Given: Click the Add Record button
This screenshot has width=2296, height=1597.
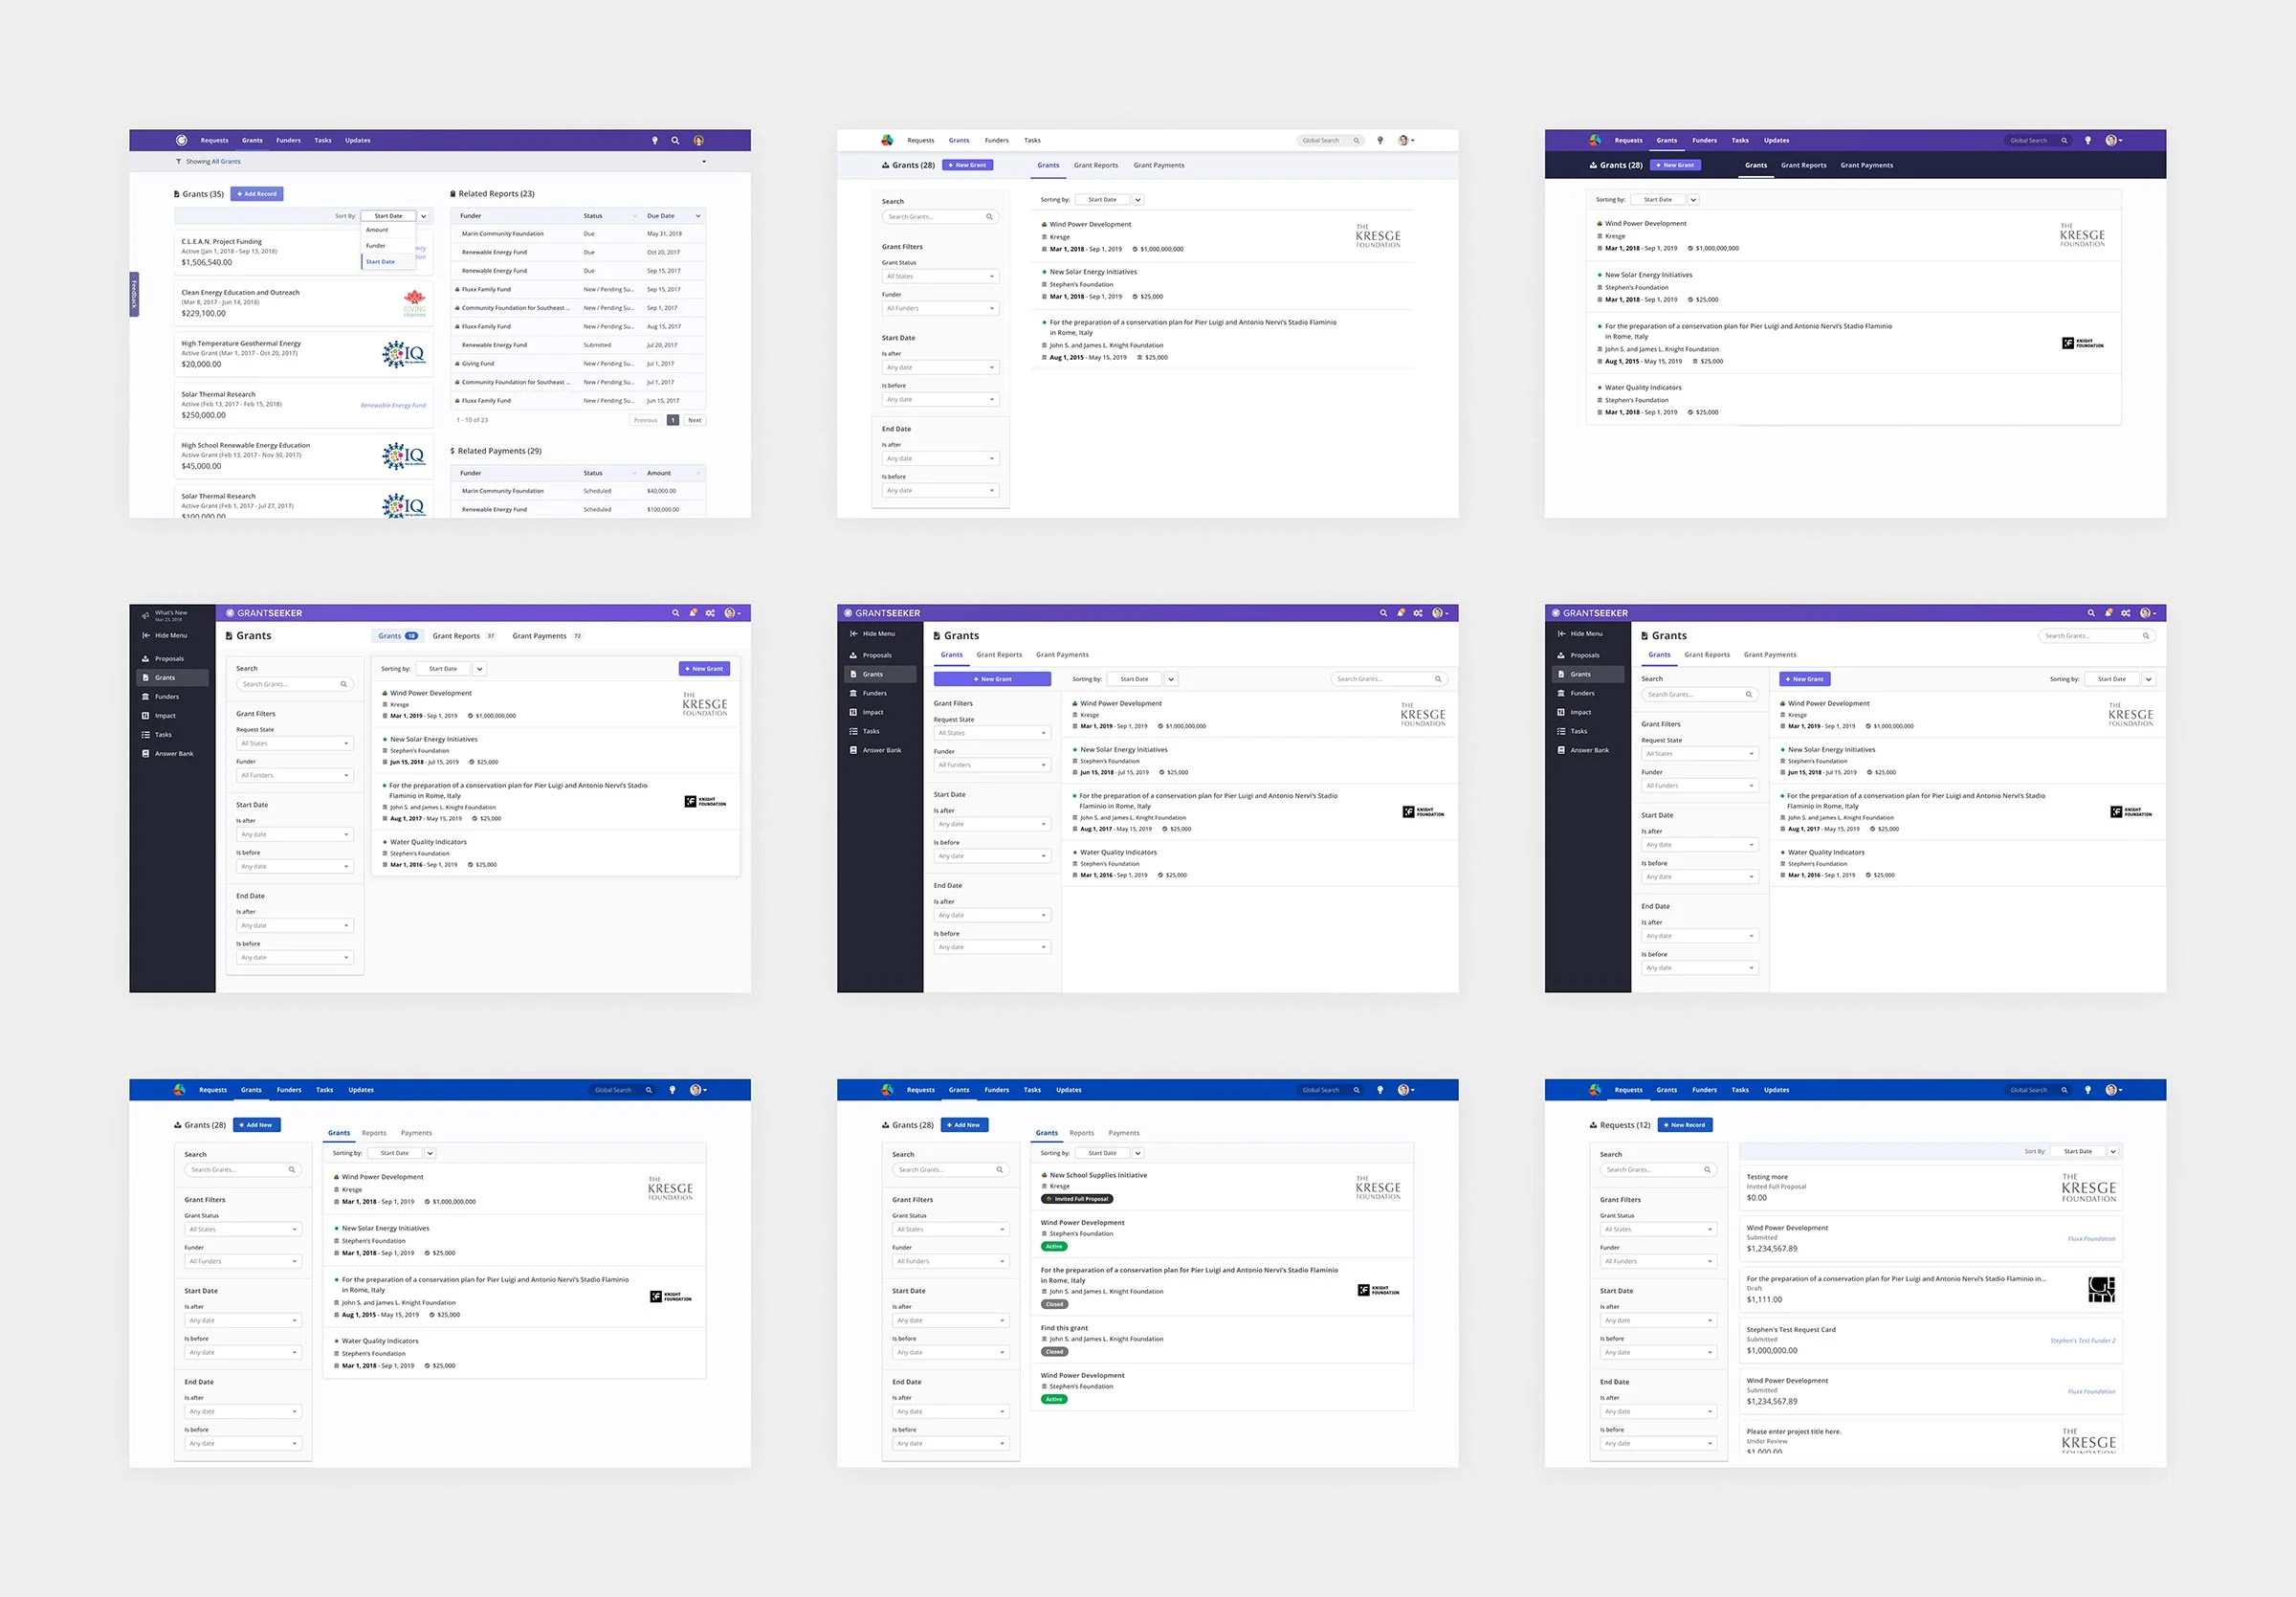Looking at the screenshot, I should click(257, 194).
